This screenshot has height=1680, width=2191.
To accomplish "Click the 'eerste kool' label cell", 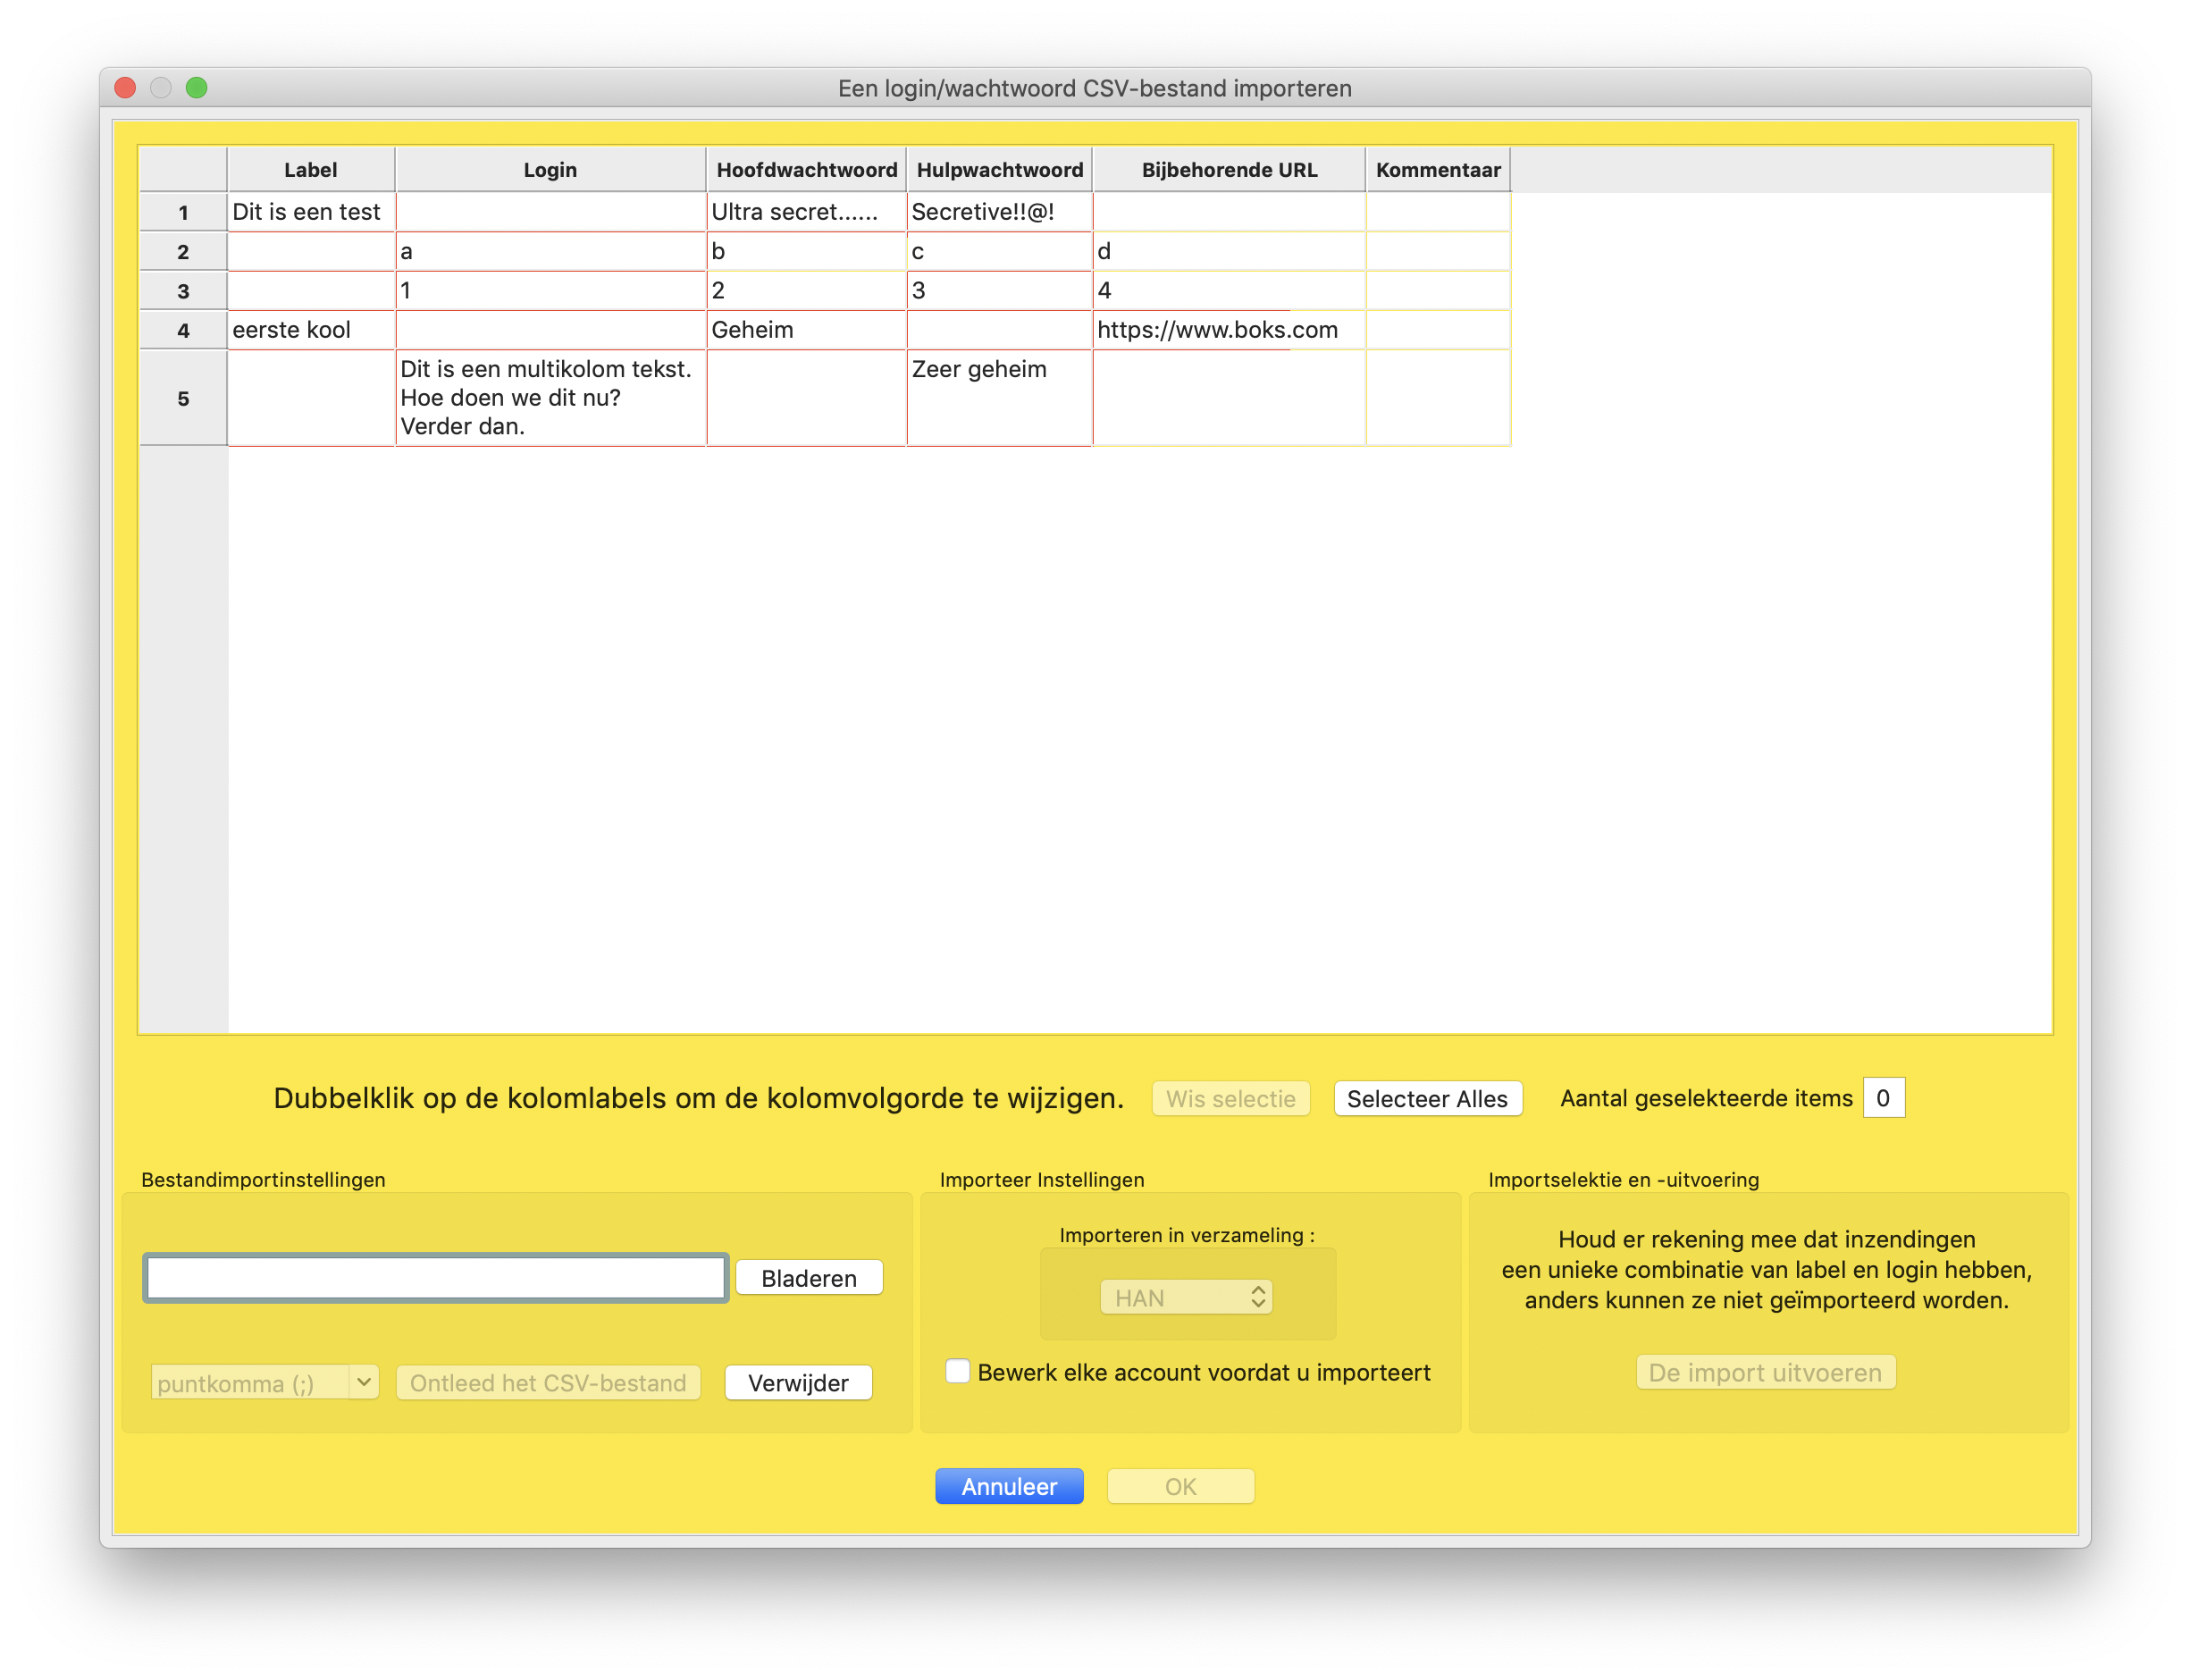I will point(311,330).
